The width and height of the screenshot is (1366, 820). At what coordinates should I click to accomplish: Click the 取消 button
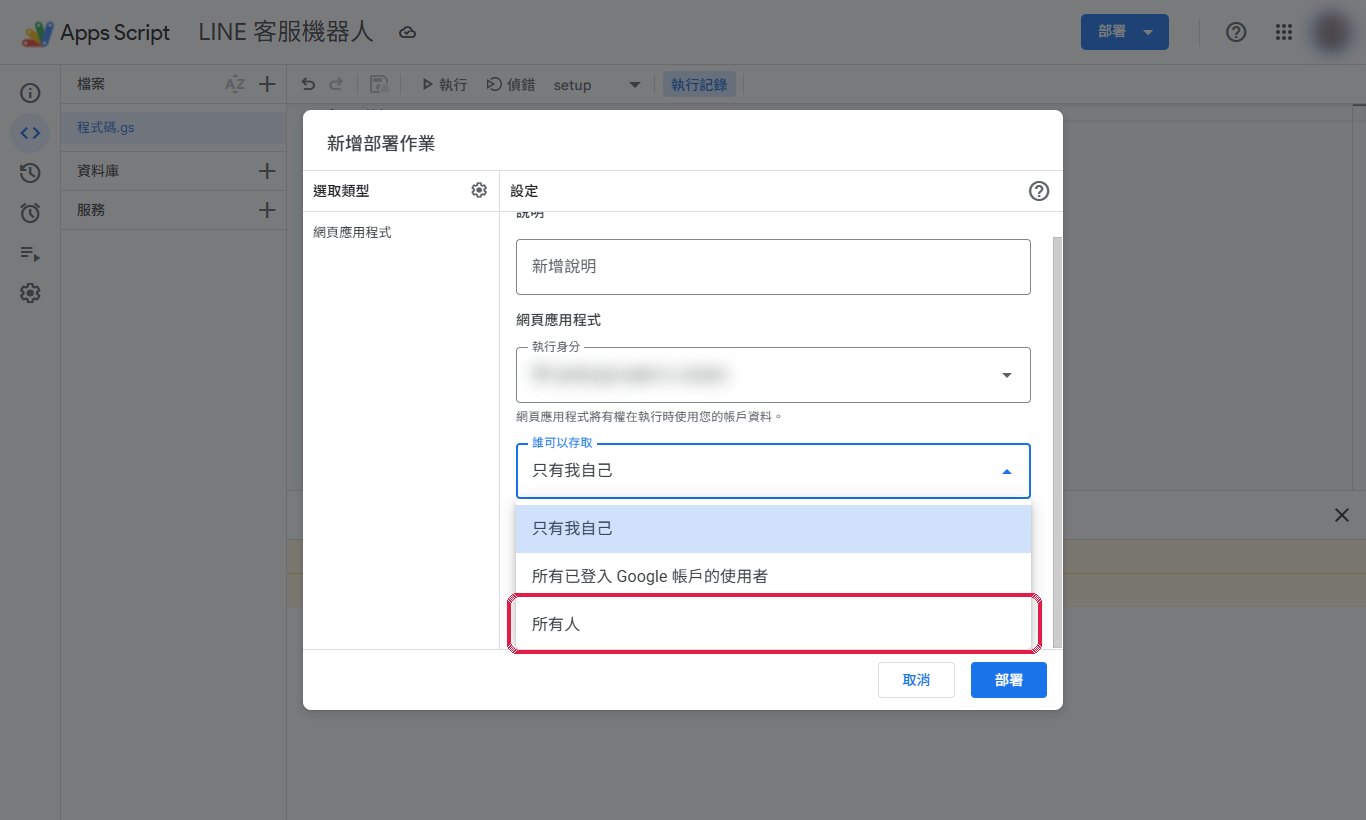click(x=916, y=680)
